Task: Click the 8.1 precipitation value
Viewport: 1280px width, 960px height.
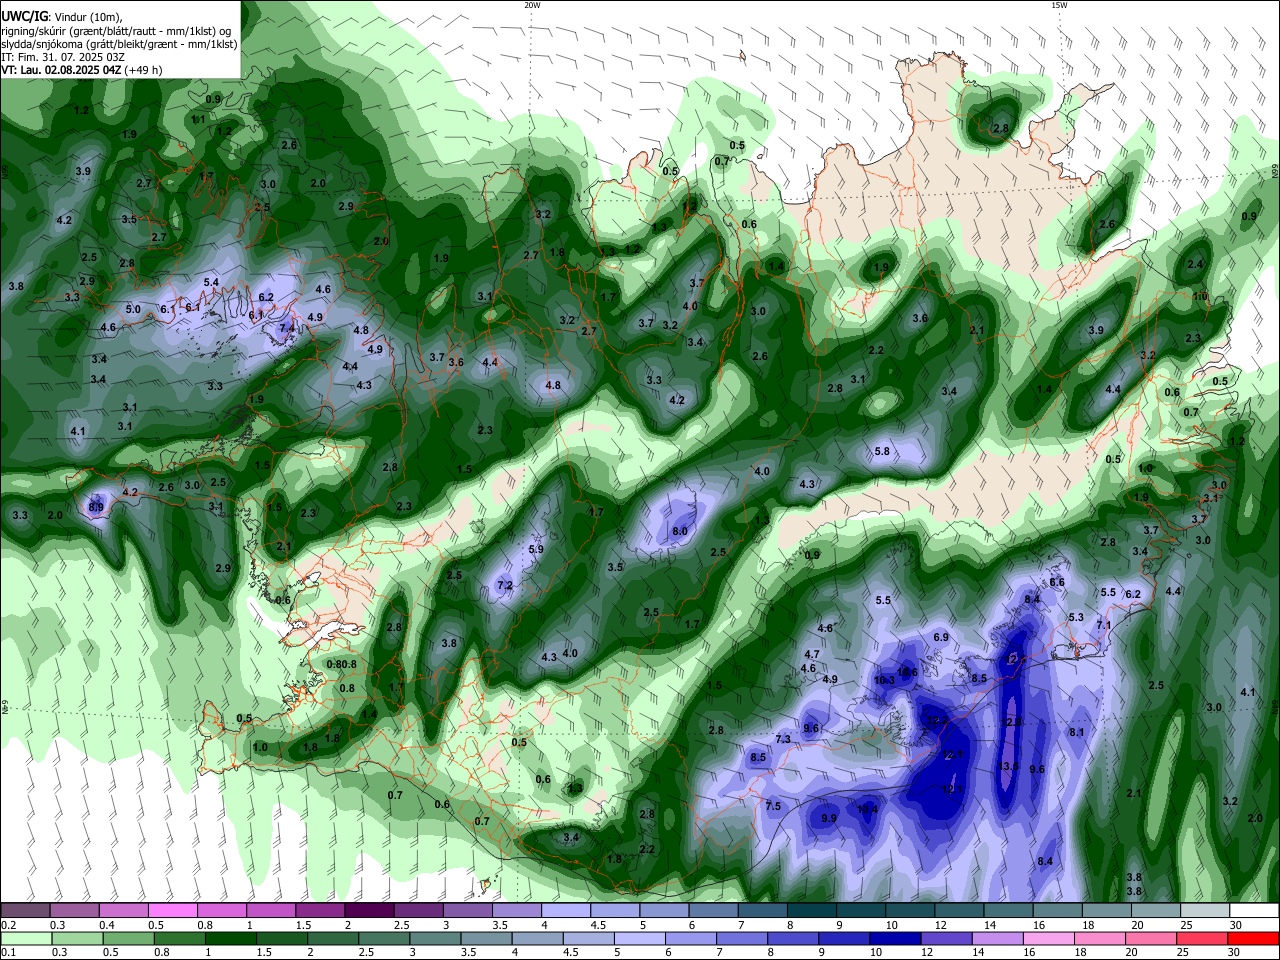Action: click(1077, 732)
